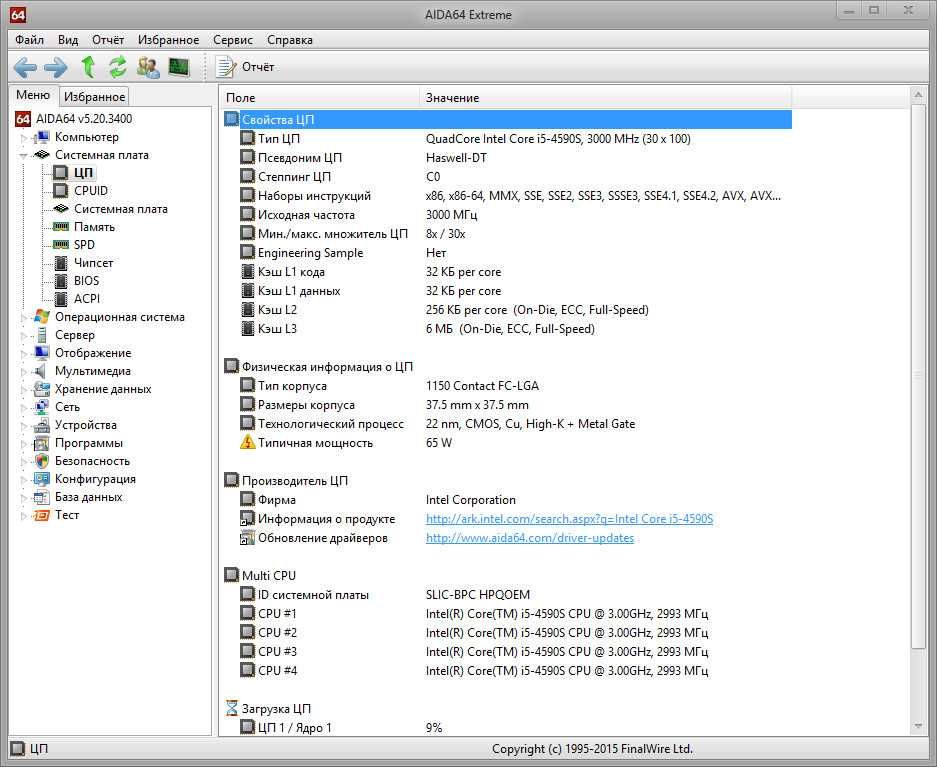This screenshot has height=767, width=937.
Task: Select the Тип ЦП row
Action: 508,139
